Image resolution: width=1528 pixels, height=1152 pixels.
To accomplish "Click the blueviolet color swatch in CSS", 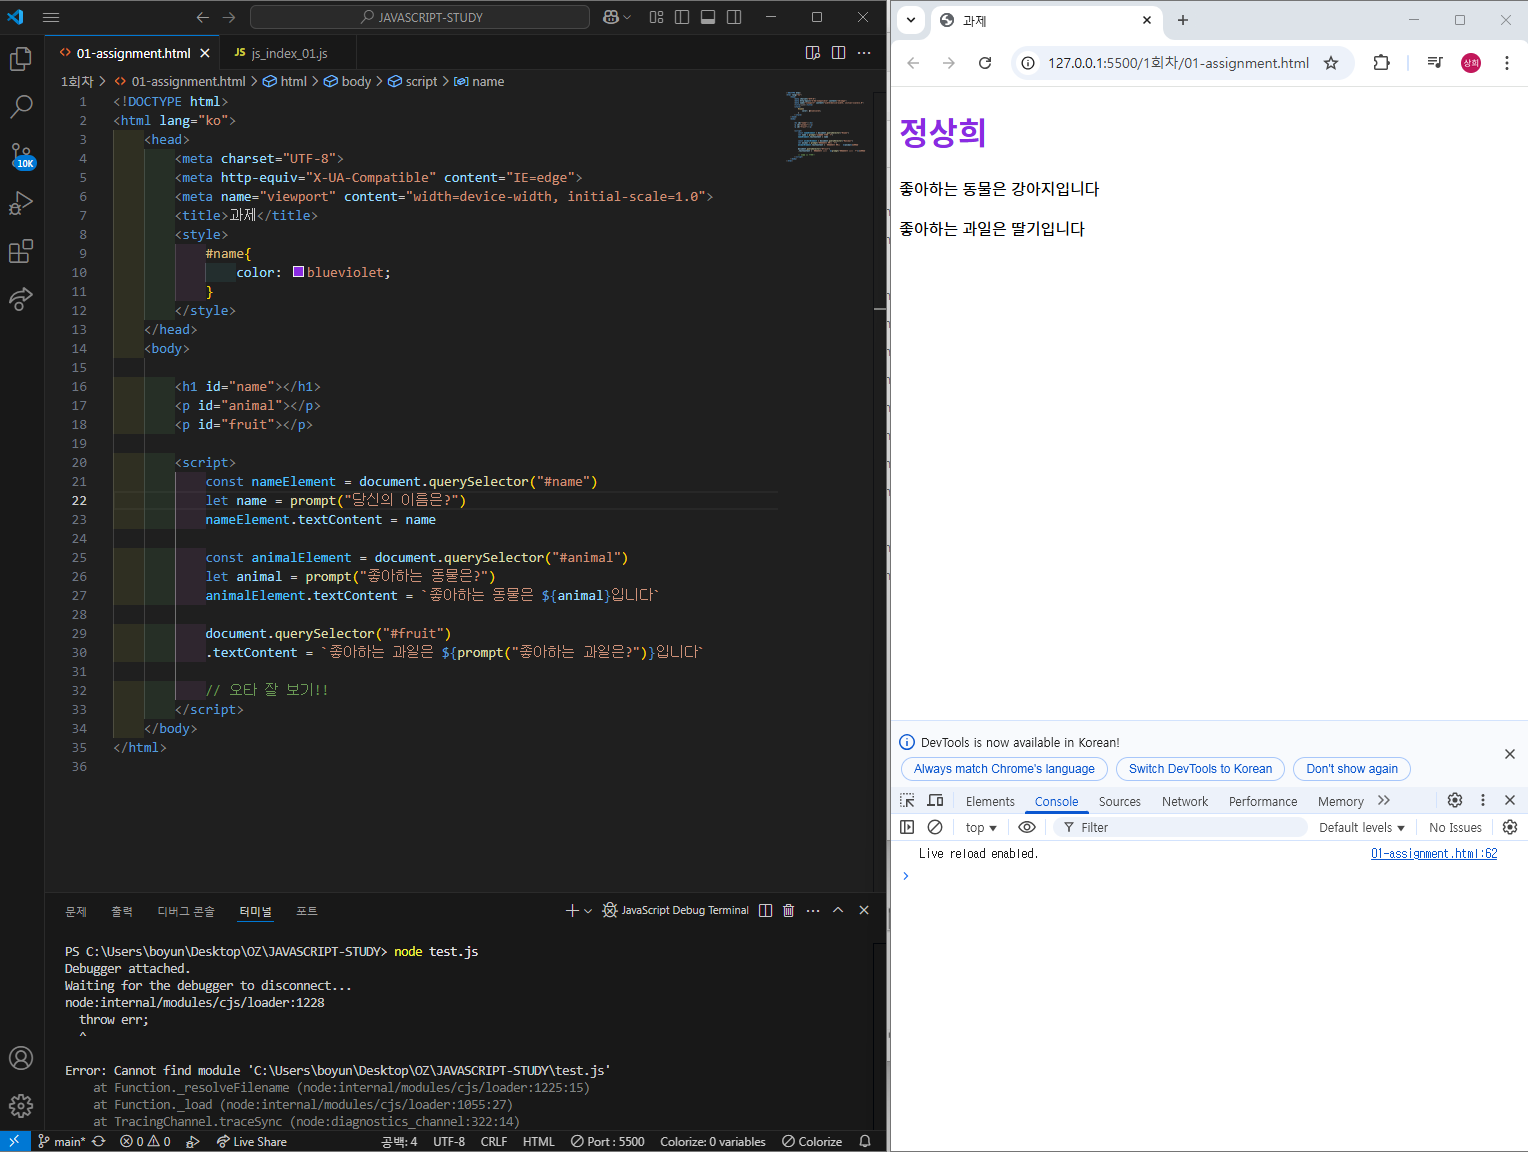I will click(298, 272).
